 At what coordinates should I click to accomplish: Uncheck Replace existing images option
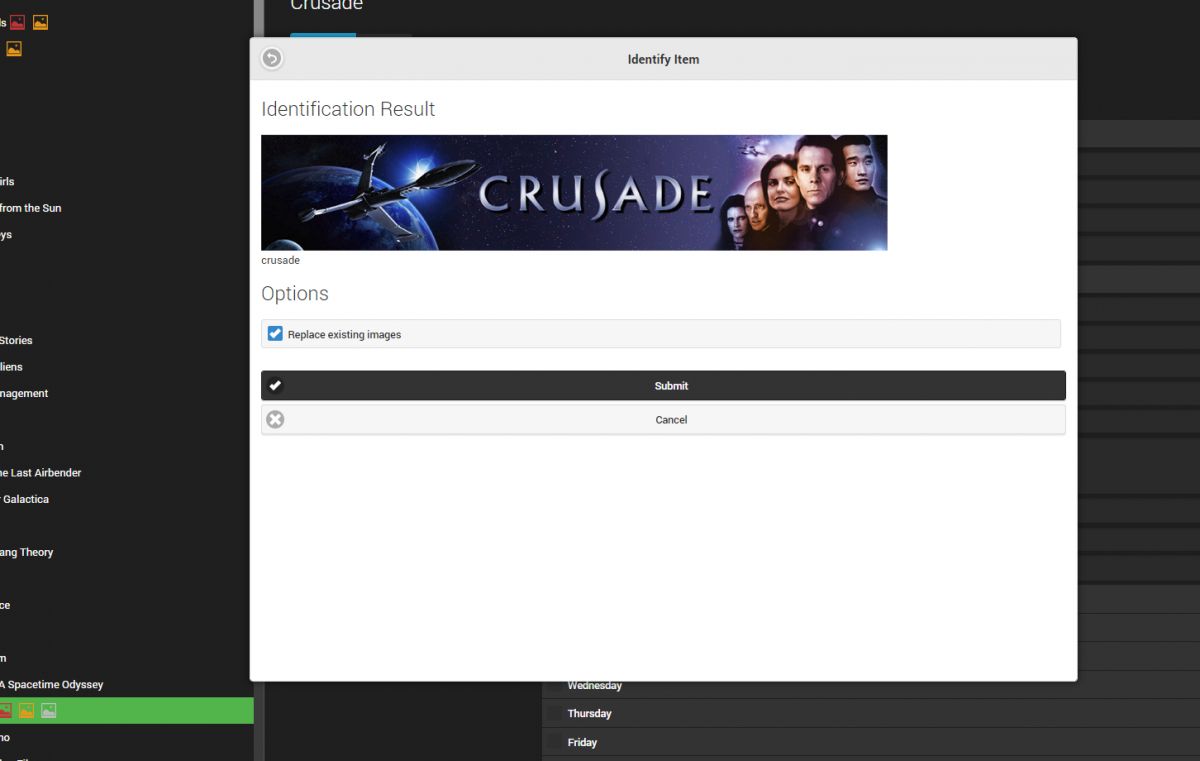[275, 334]
